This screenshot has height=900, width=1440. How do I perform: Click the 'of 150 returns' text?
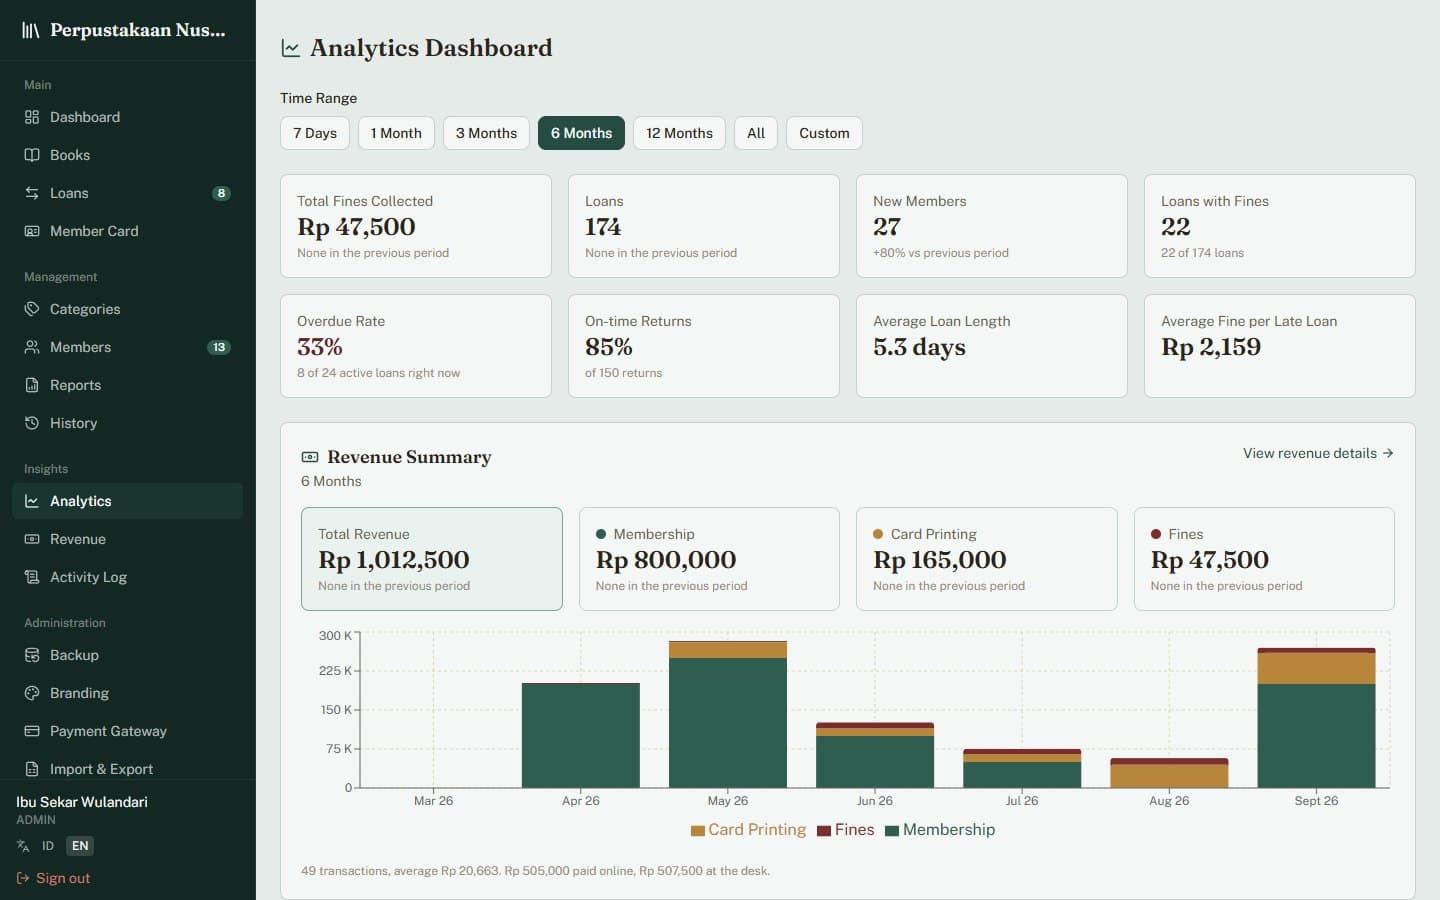[623, 373]
